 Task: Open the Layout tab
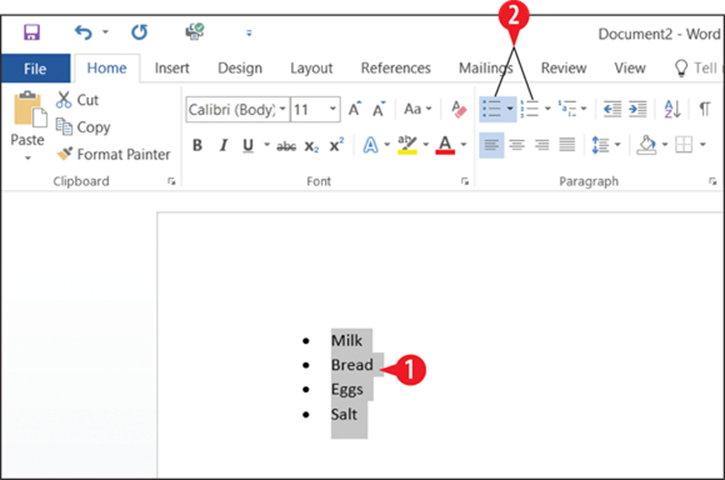point(312,68)
